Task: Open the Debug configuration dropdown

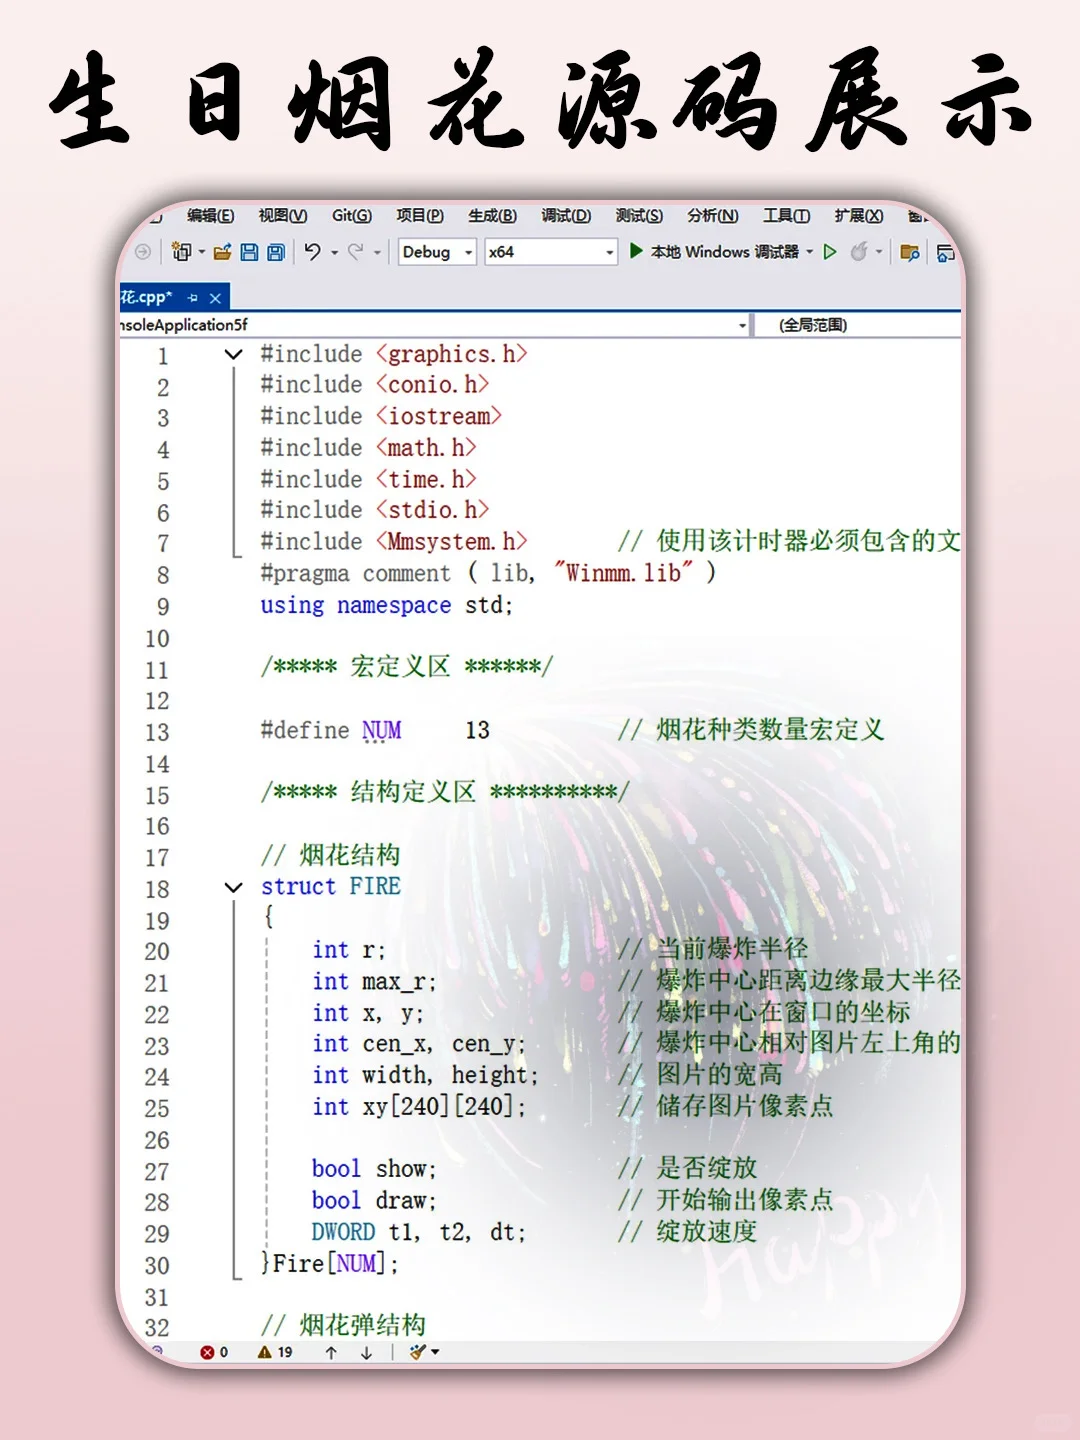Action: point(437,252)
